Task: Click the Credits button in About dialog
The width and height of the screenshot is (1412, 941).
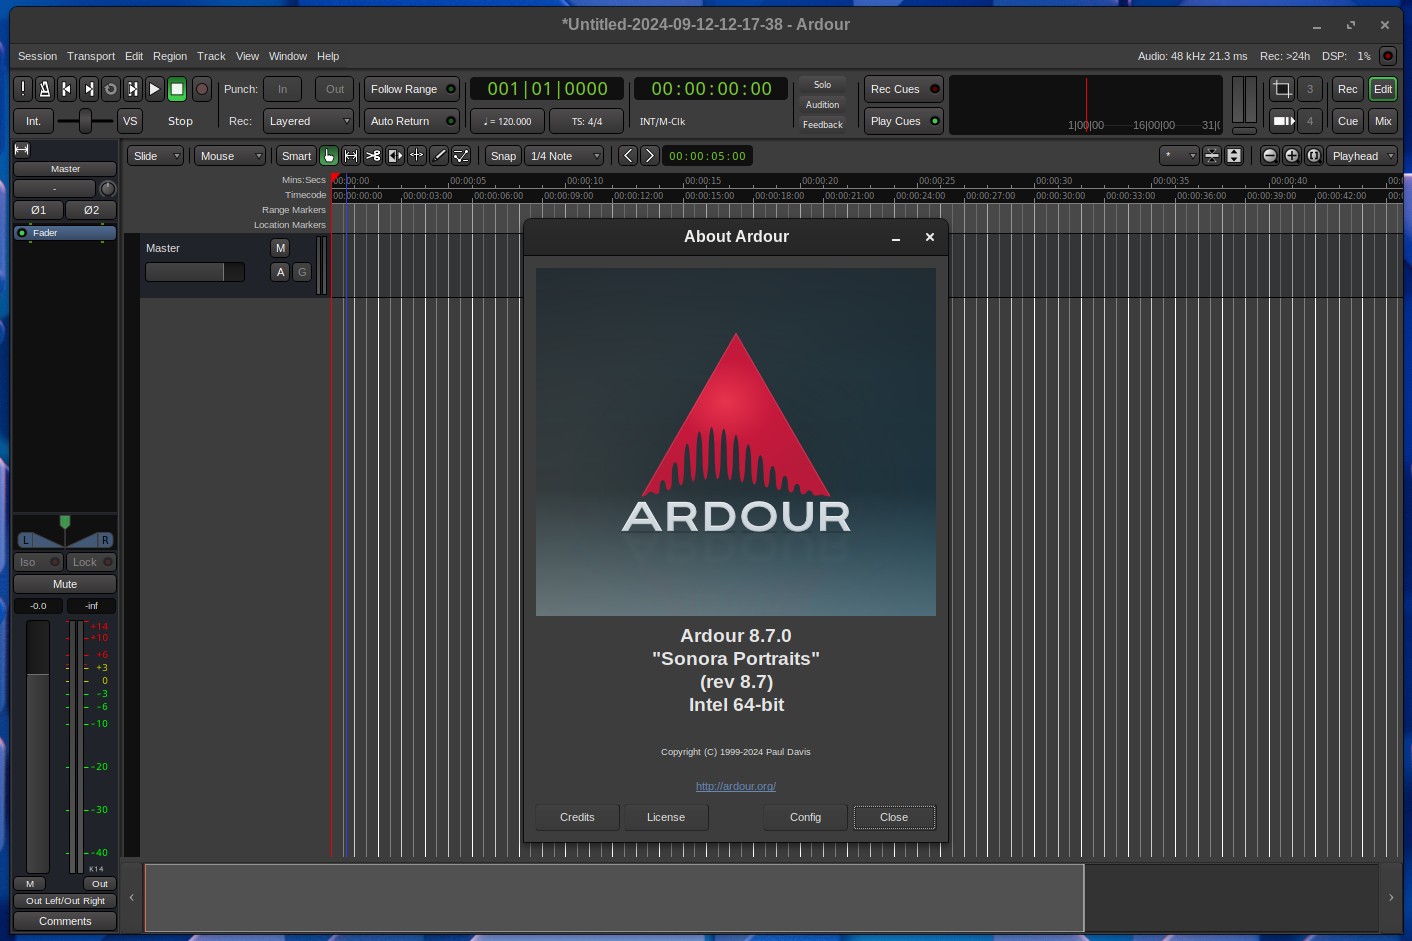Action: tap(577, 817)
